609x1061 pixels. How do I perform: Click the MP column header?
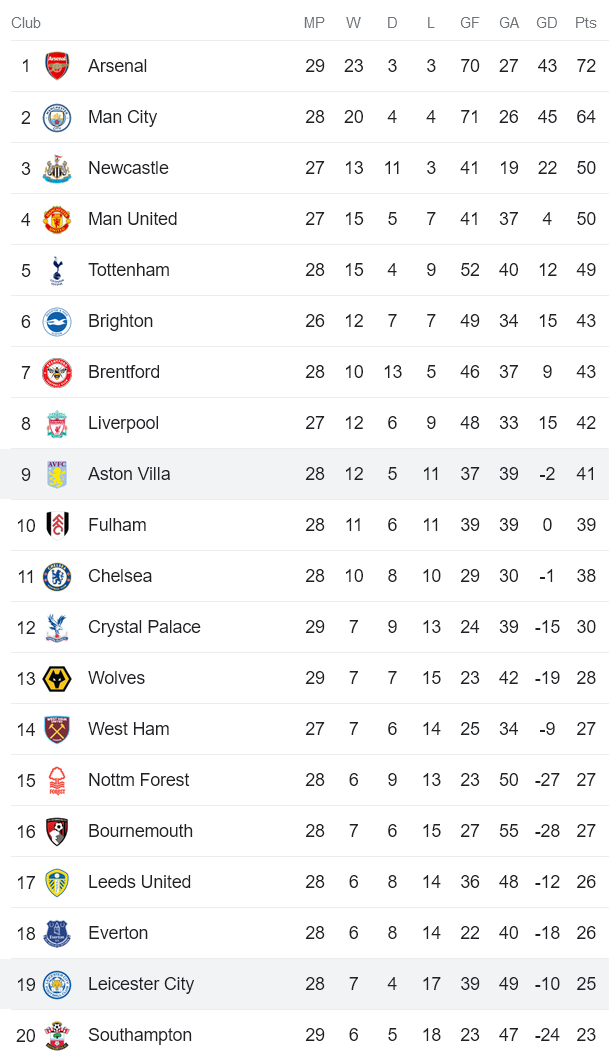tap(314, 23)
